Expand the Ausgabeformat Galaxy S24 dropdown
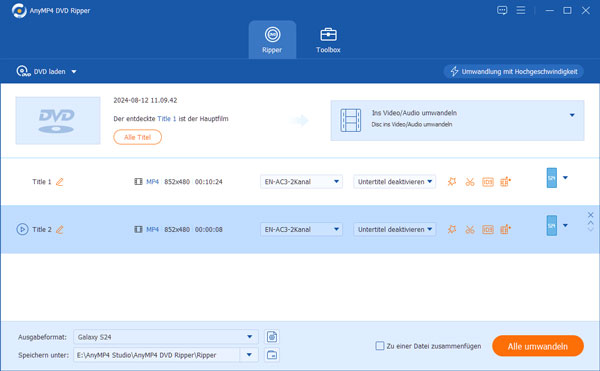 pyautogui.click(x=166, y=337)
